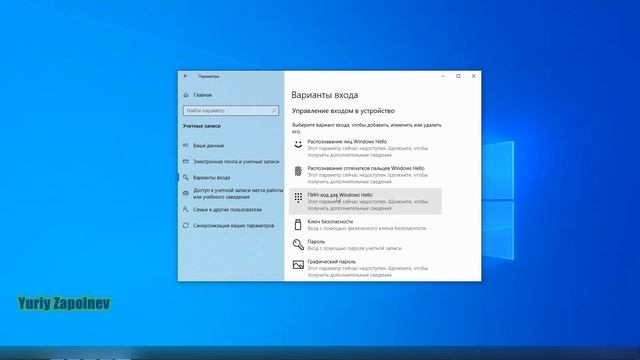Click the picture password image icon
Screen dimensions: 640x360
tap(298, 265)
